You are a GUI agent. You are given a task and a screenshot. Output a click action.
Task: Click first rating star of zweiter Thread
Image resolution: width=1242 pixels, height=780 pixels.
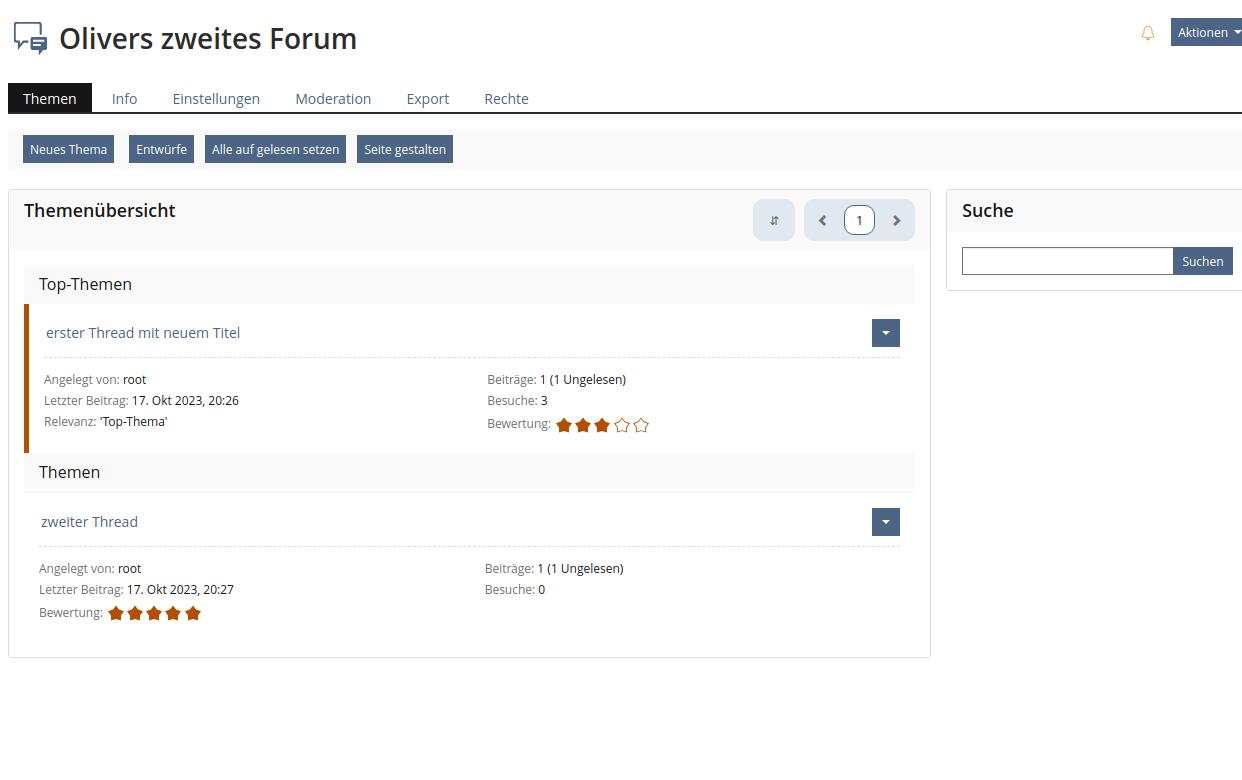pyautogui.click(x=116, y=613)
